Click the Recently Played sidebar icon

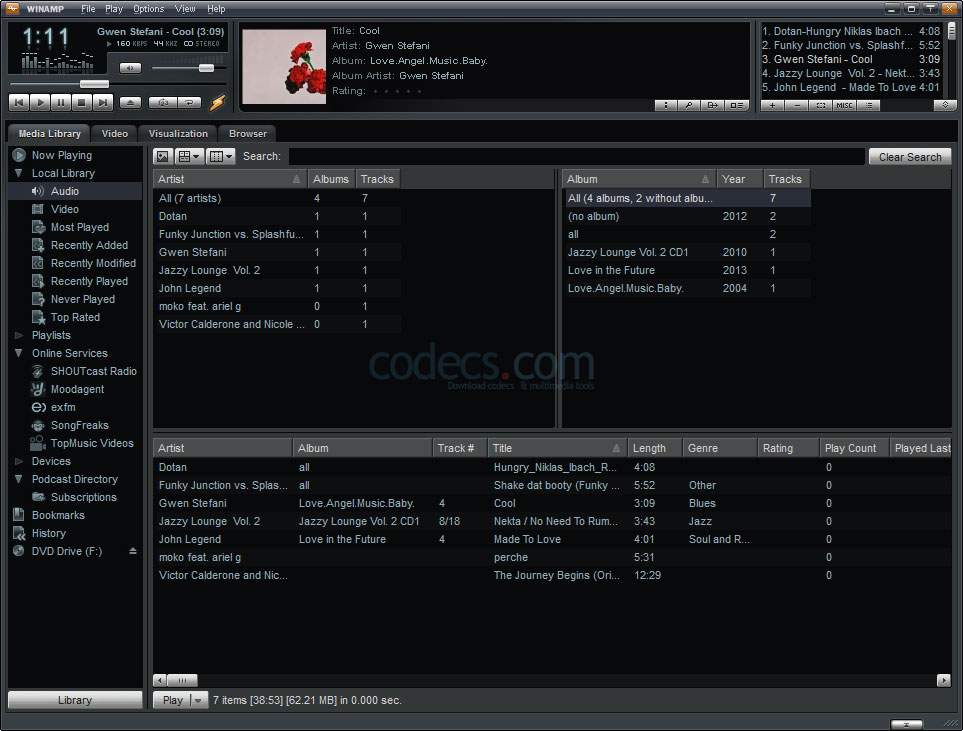pyautogui.click(x=38, y=281)
